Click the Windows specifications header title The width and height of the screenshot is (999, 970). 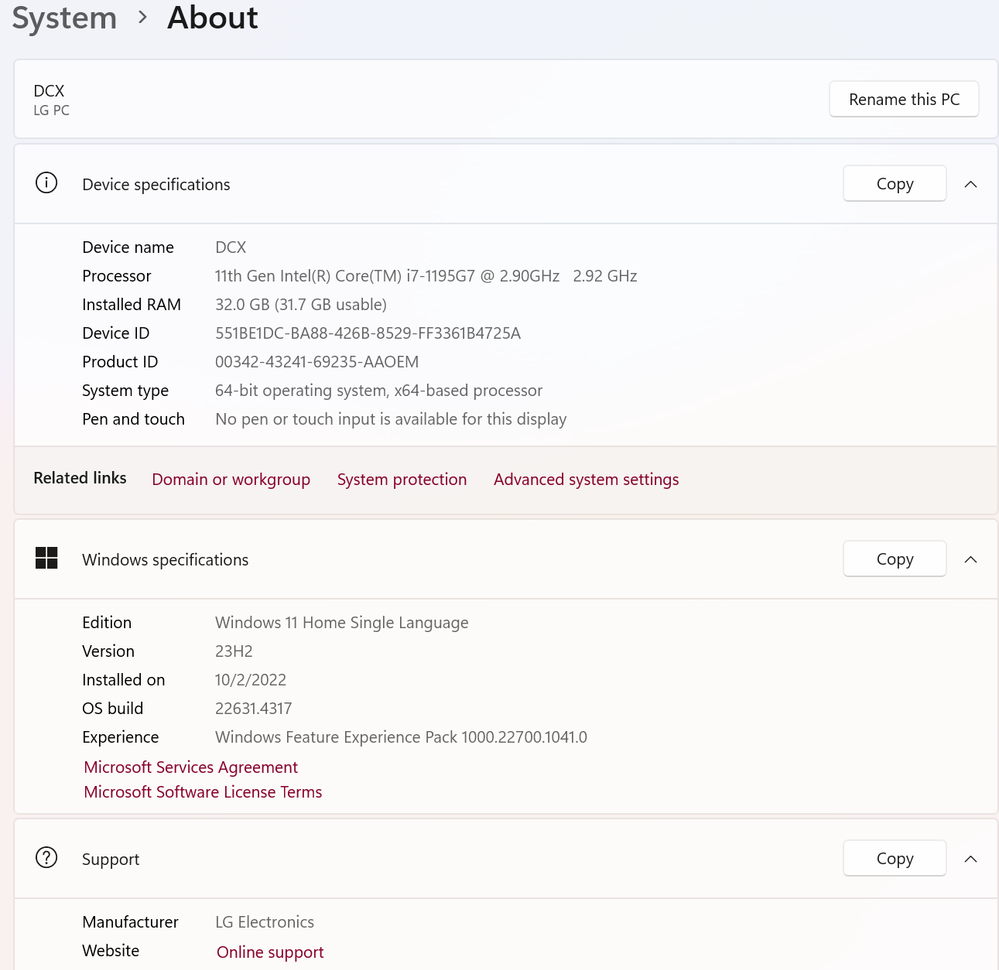165,560
